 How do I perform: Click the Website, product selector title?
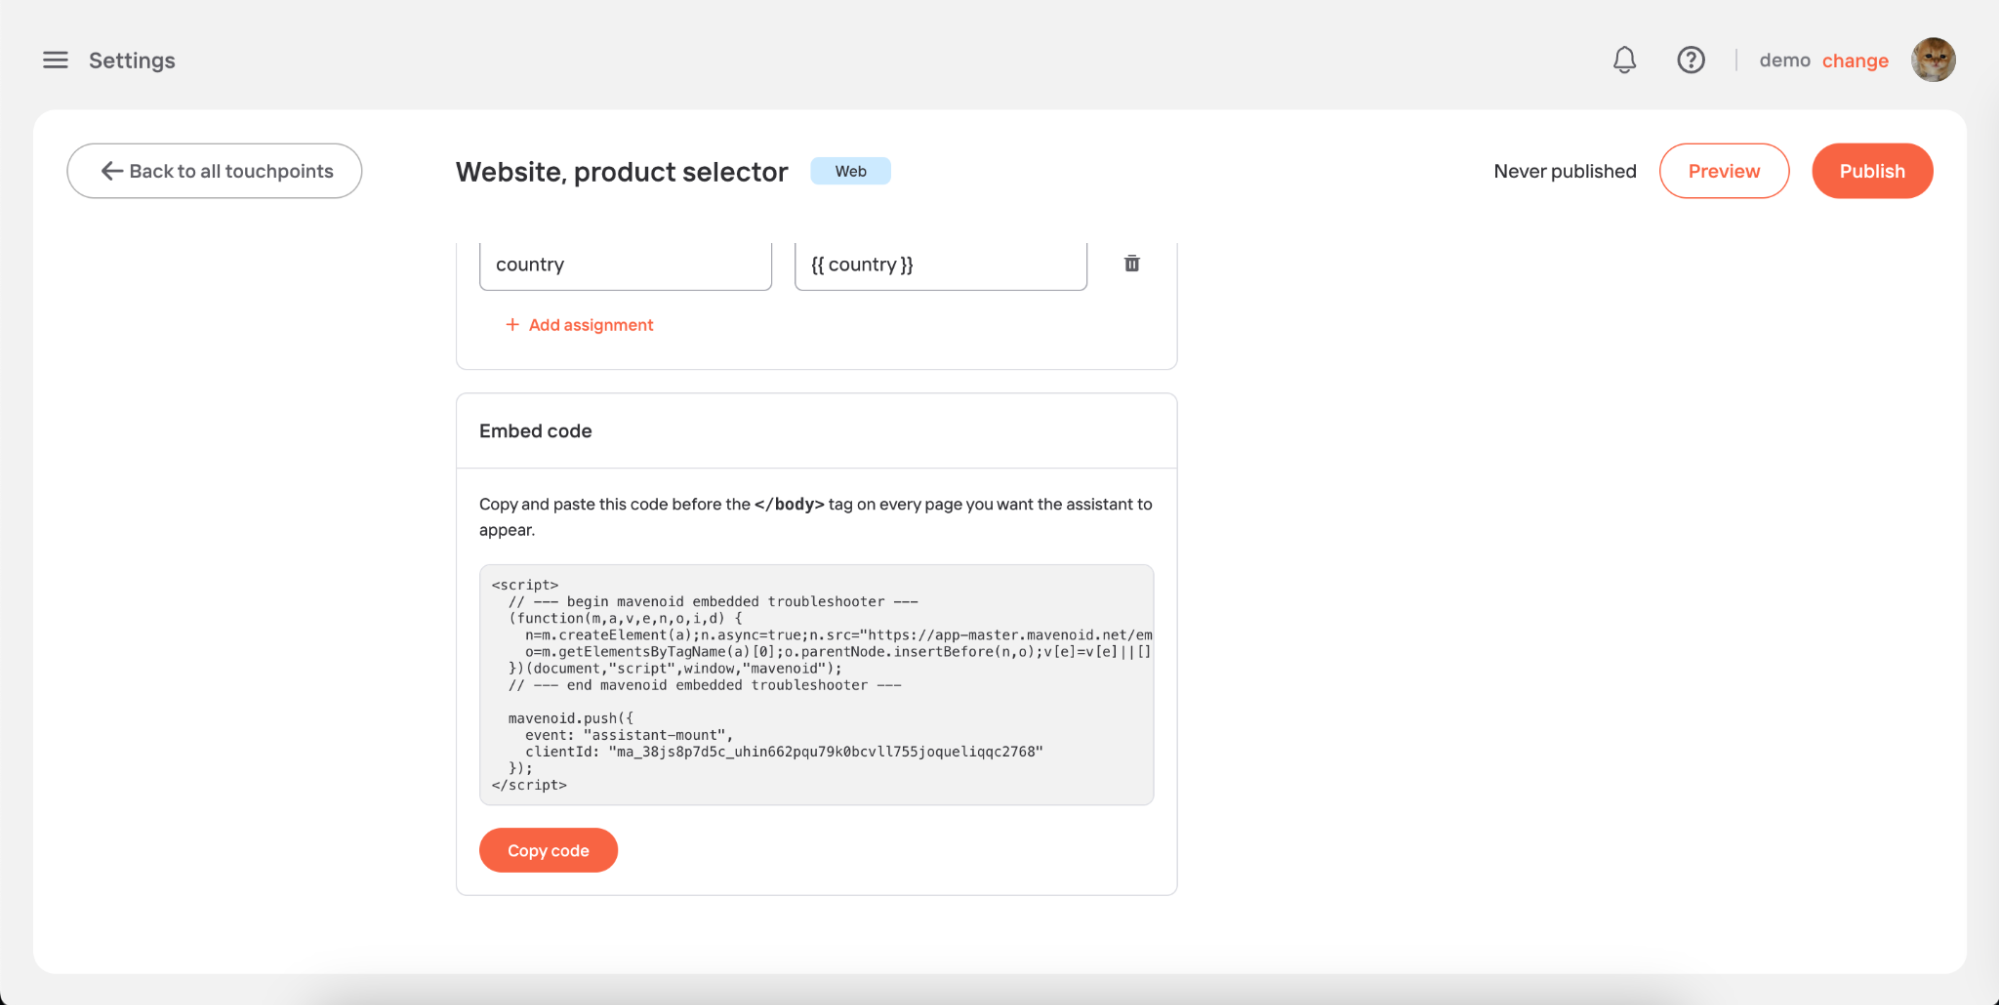pos(622,172)
